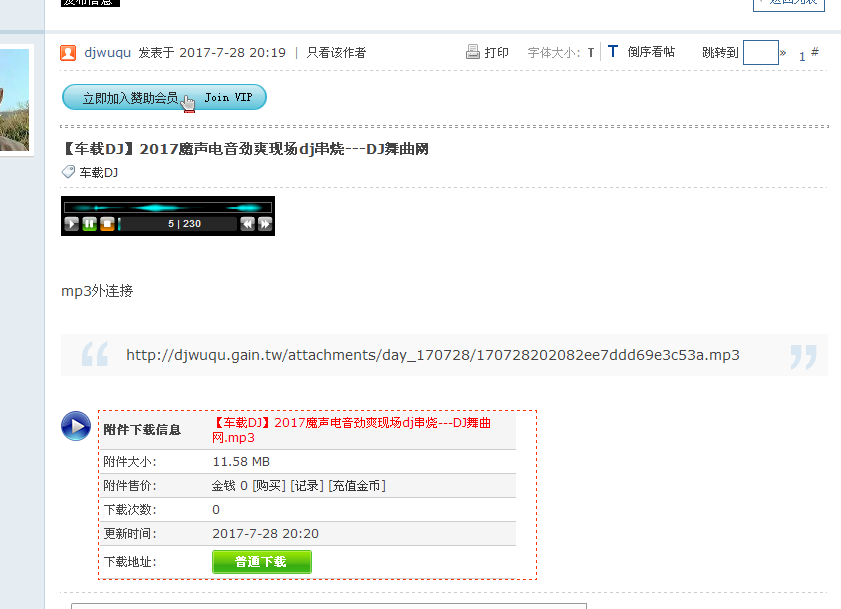Viewport: 841px width, 609px height.
Task: Click the green 普通下载 download button
Action: point(262,562)
